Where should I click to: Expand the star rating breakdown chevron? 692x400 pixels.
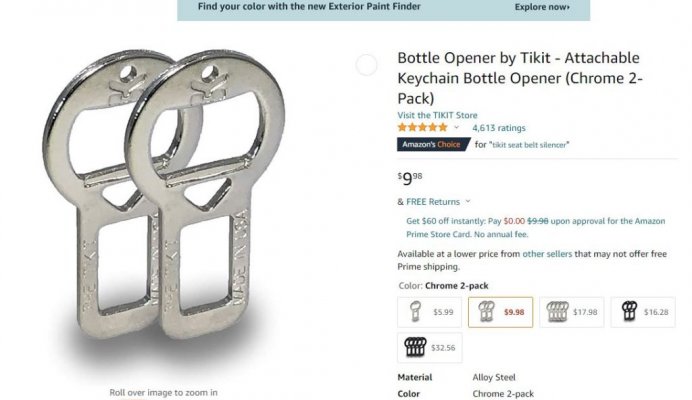click(x=456, y=128)
